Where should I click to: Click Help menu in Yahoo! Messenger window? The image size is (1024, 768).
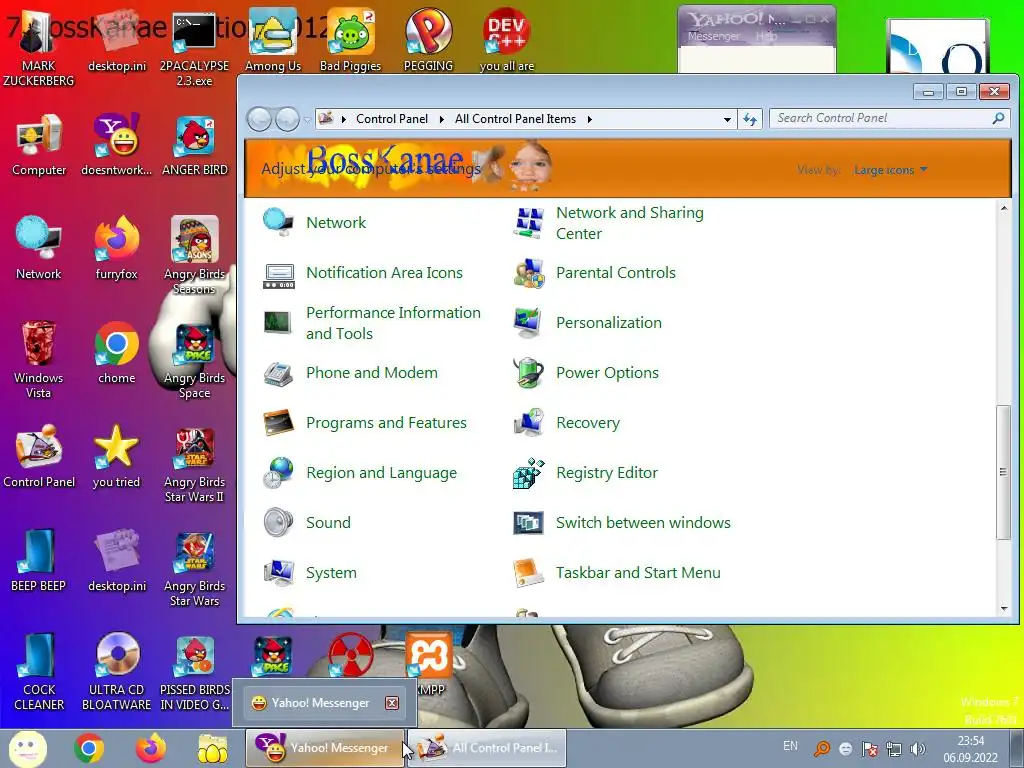[x=766, y=37]
